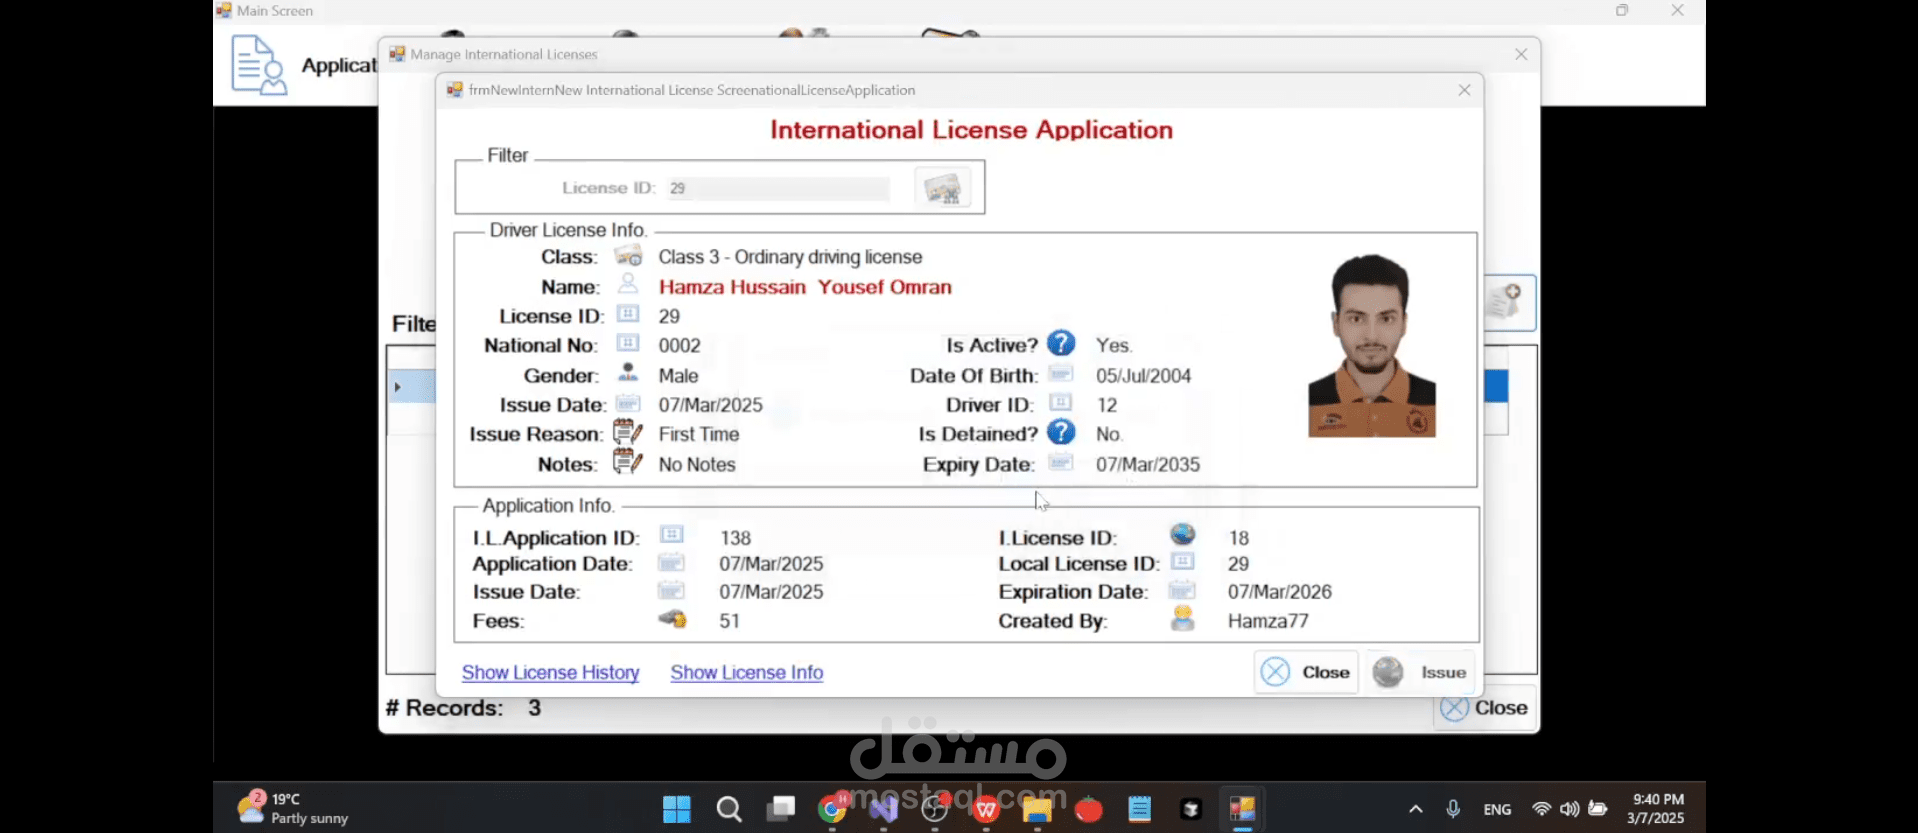Open Chrome from the taskbar
Screen dimensions: 1918x833
click(832, 809)
